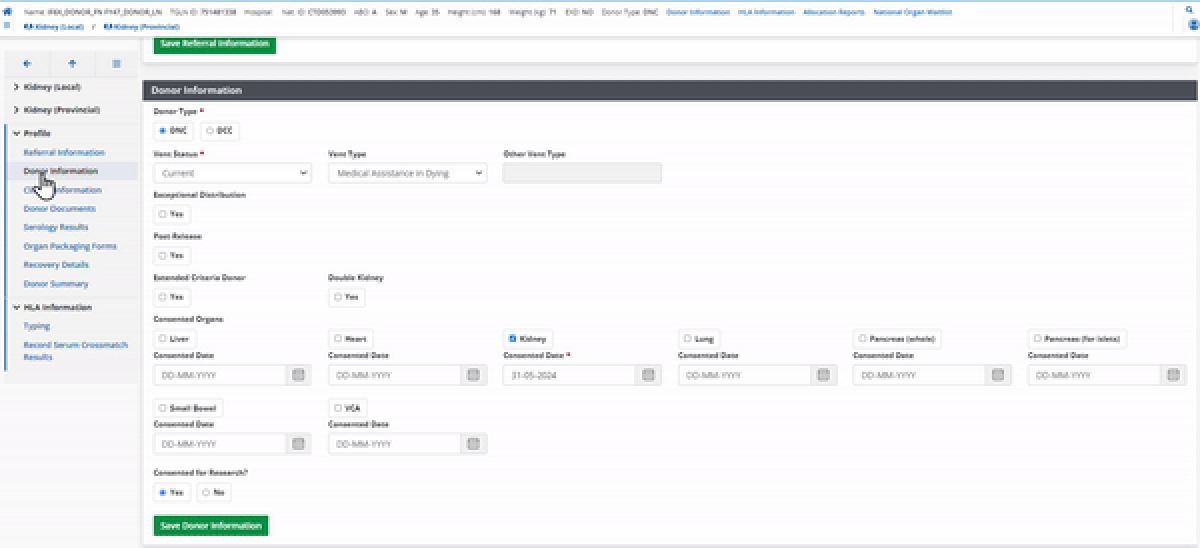Click the up arrow in the sidebar toolbar
This screenshot has height=548, width=1200.
[x=72, y=63]
